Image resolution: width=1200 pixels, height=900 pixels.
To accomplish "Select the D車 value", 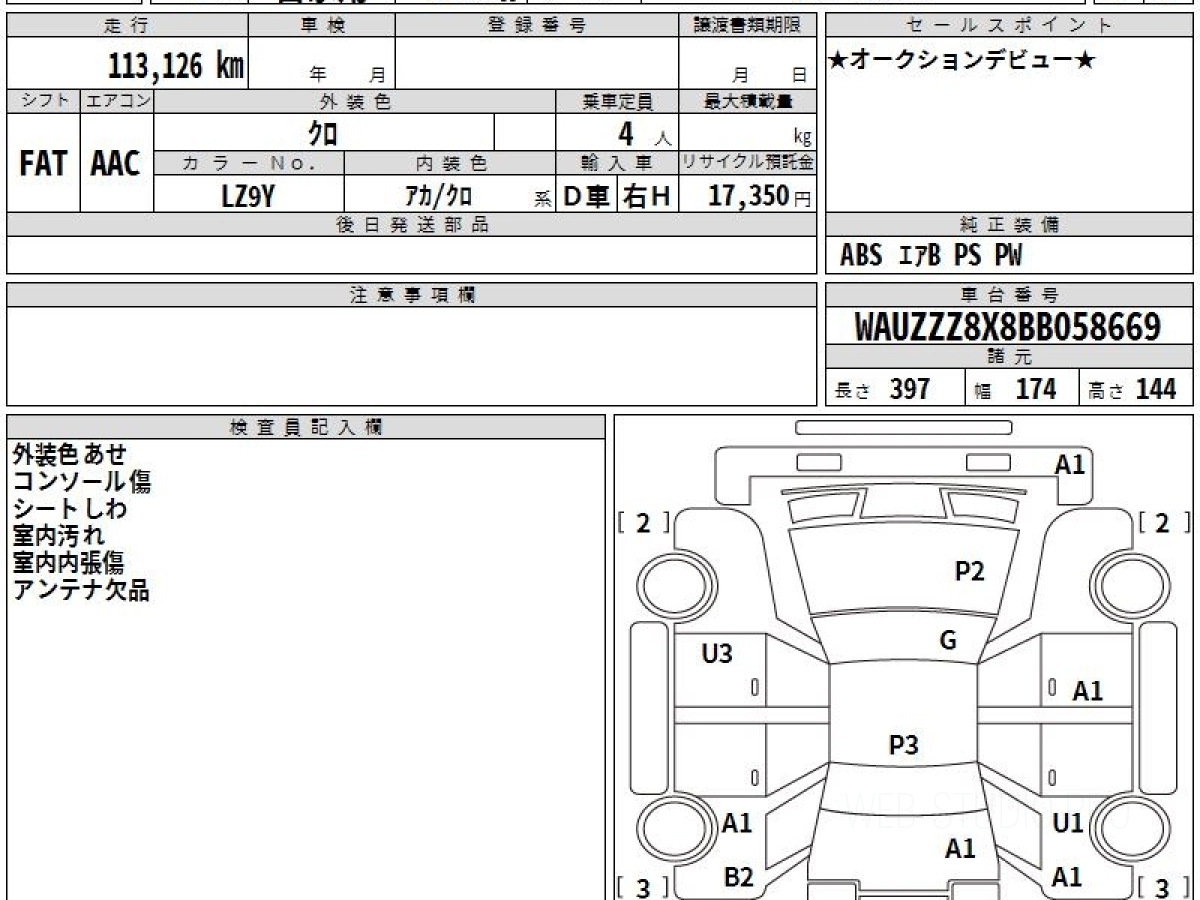I will point(587,197).
